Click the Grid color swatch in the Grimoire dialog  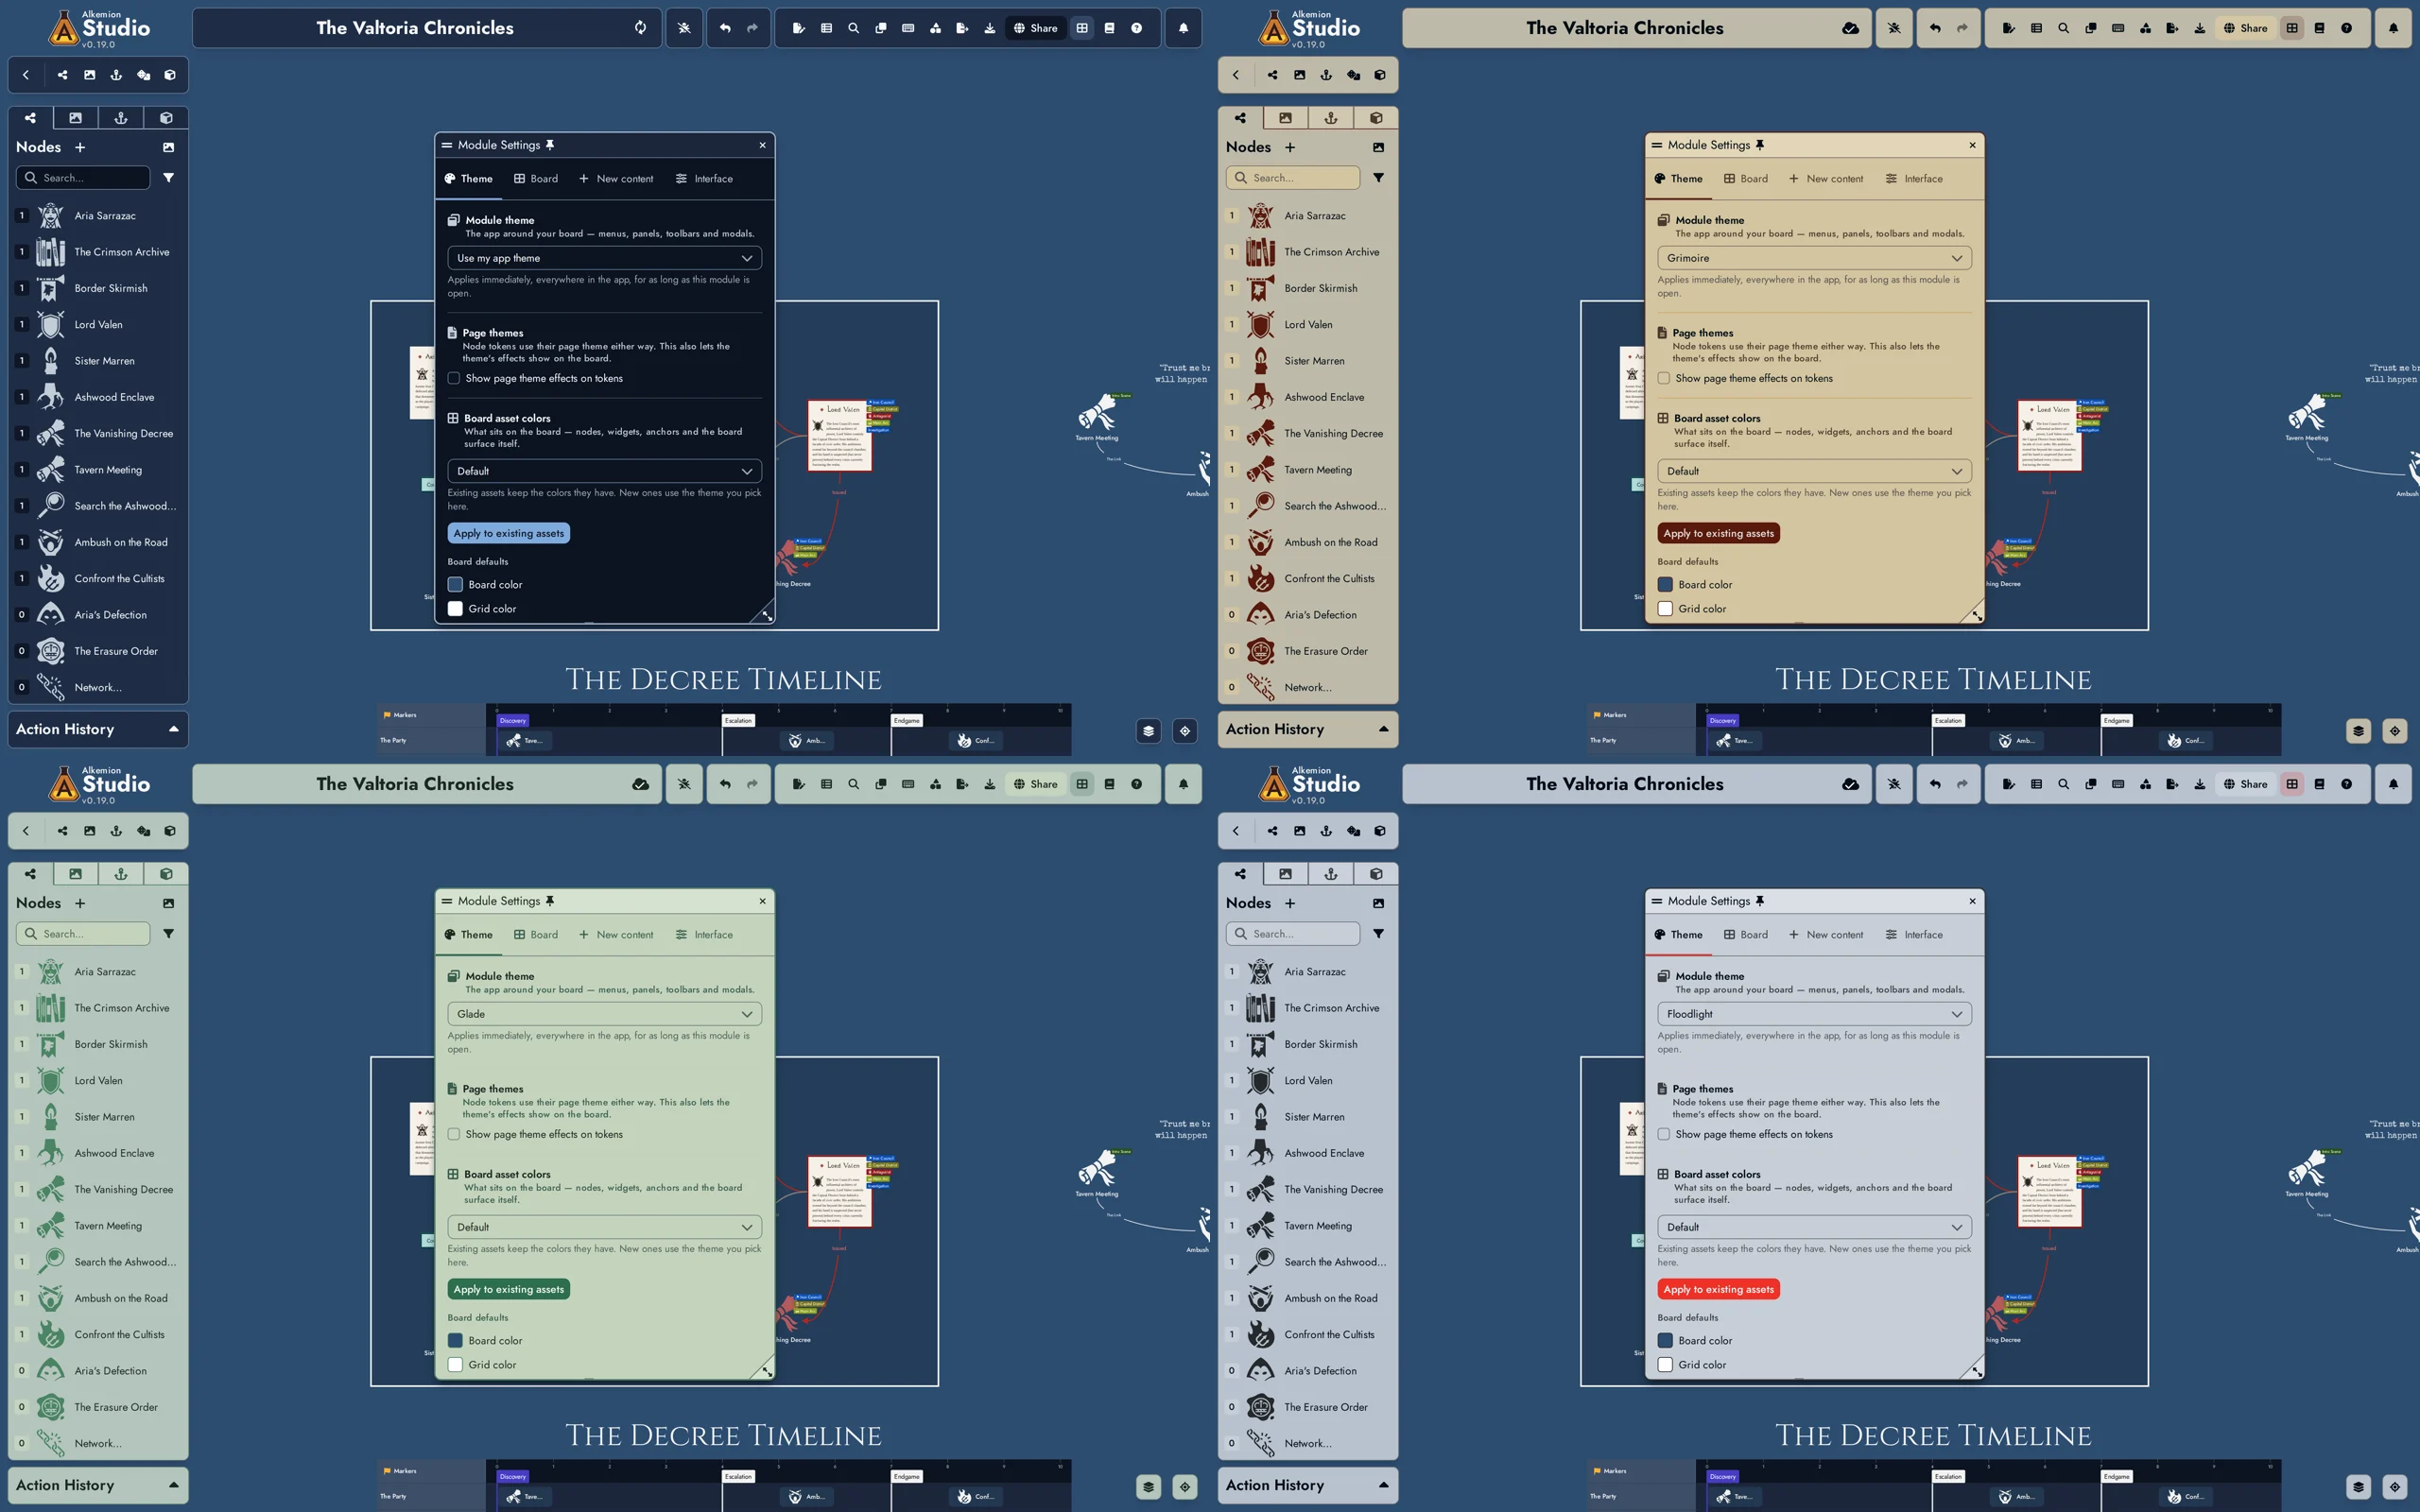click(x=1665, y=608)
